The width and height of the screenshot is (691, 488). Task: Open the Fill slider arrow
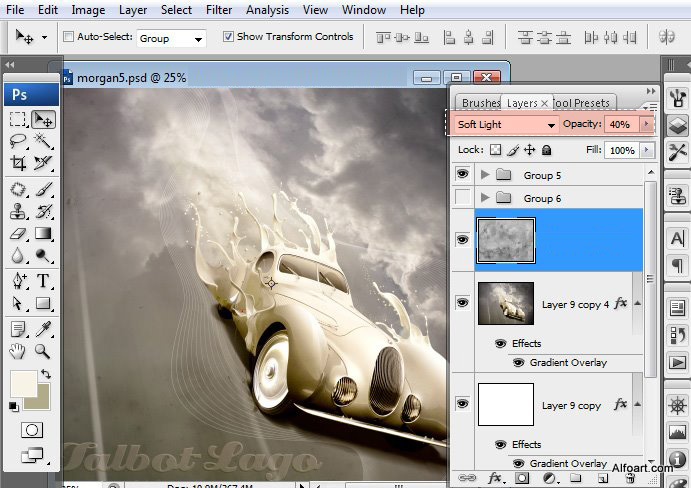pos(646,150)
